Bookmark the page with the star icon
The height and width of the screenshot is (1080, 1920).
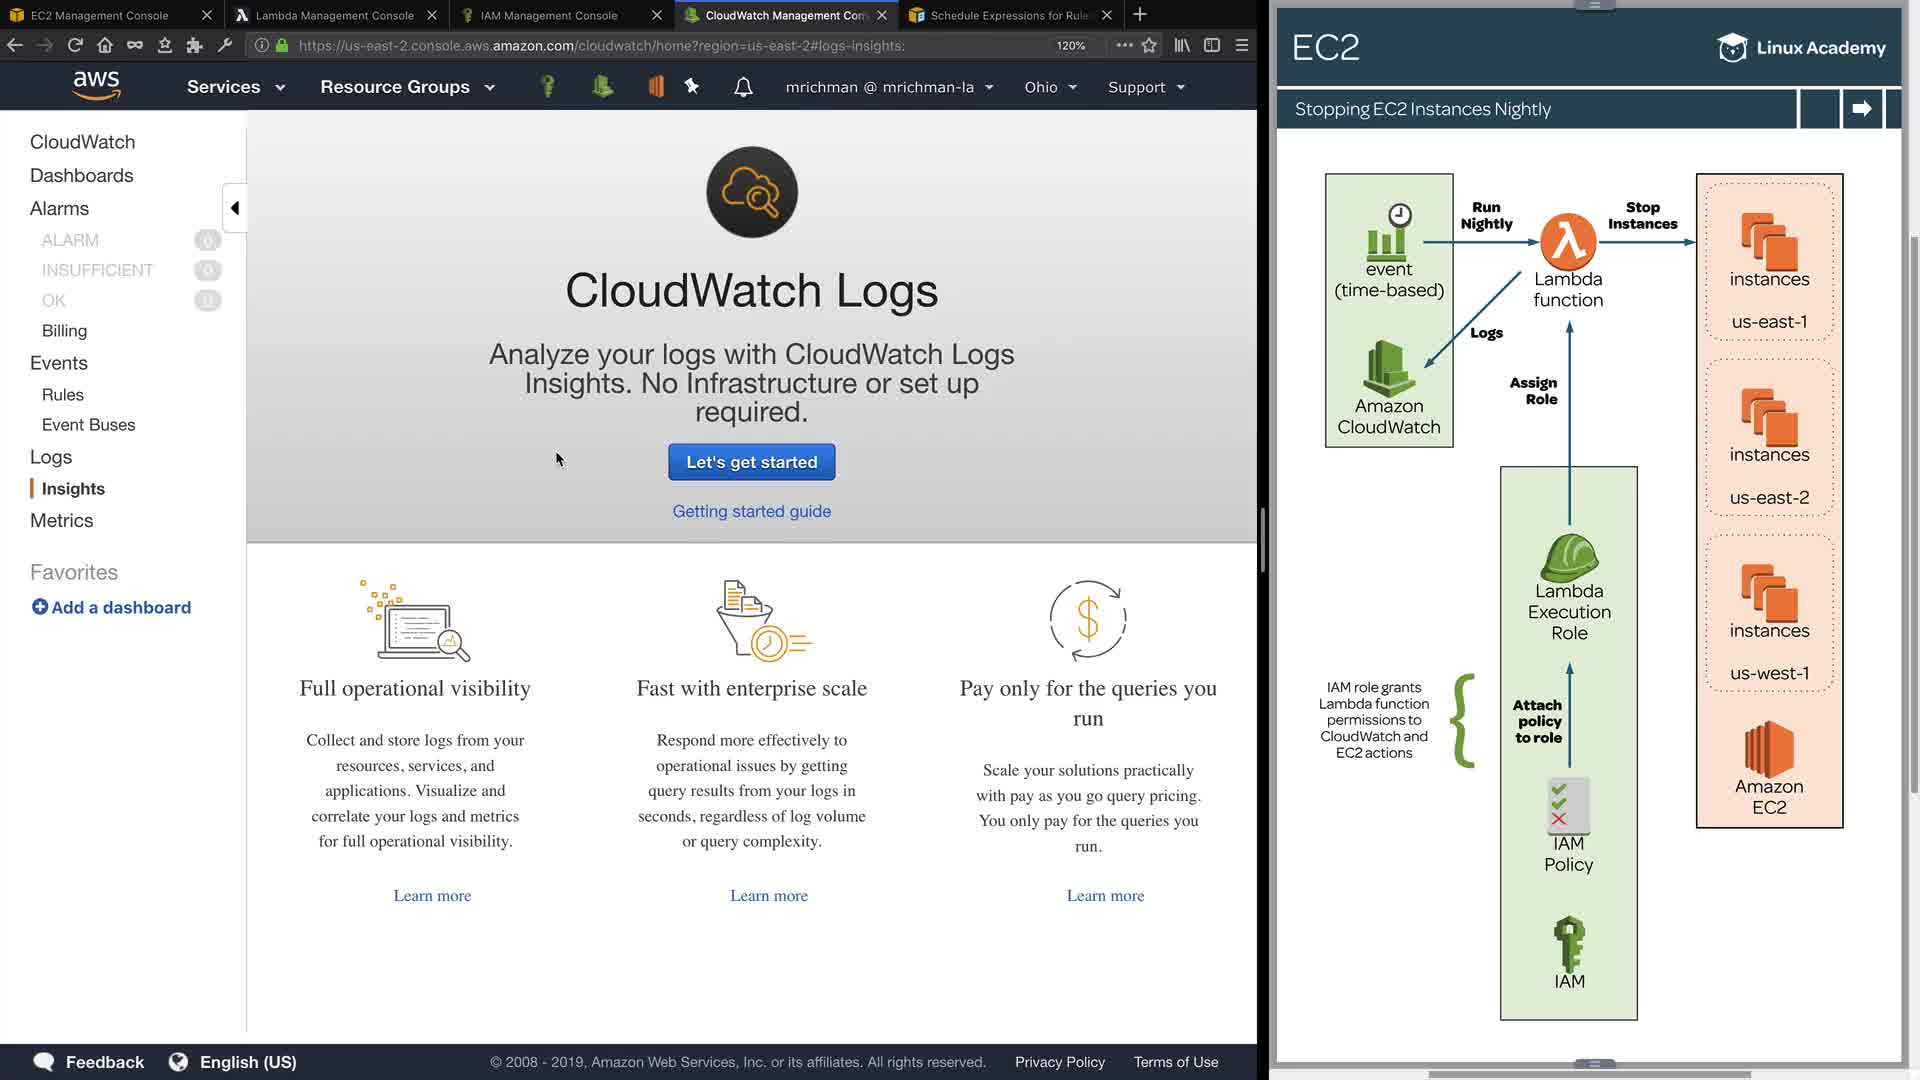click(x=1149, y=45)
